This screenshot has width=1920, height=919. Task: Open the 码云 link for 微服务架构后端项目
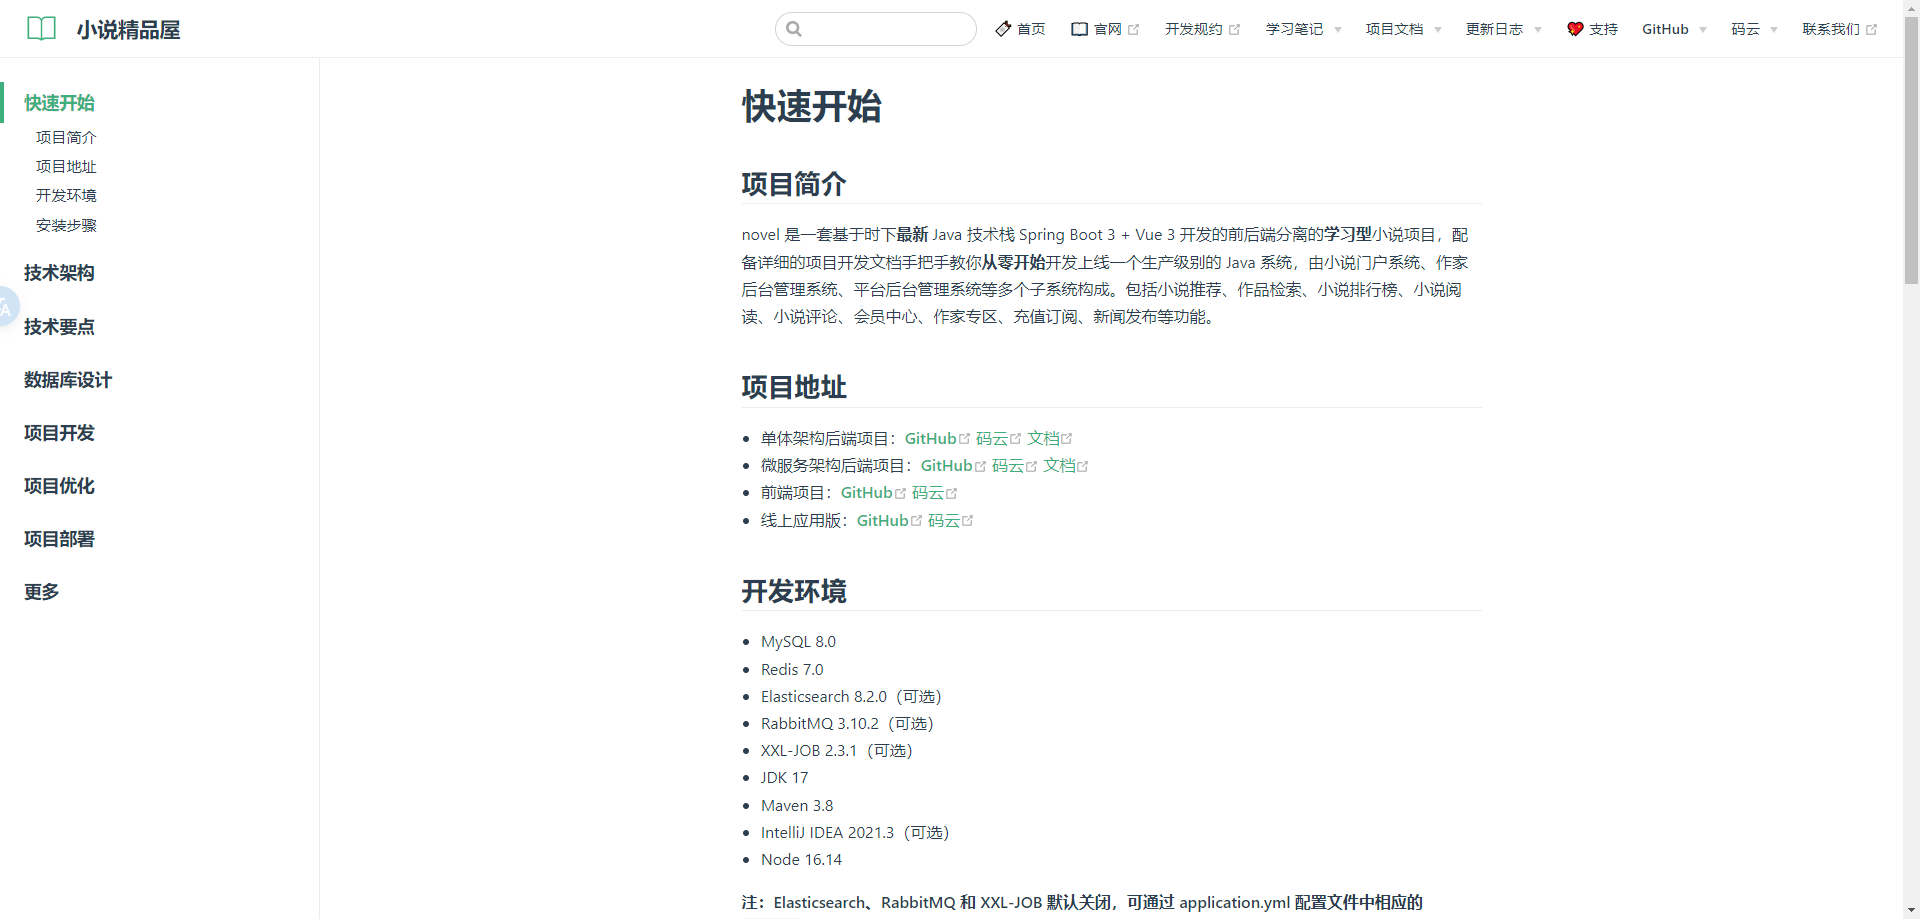[1008, 465]
